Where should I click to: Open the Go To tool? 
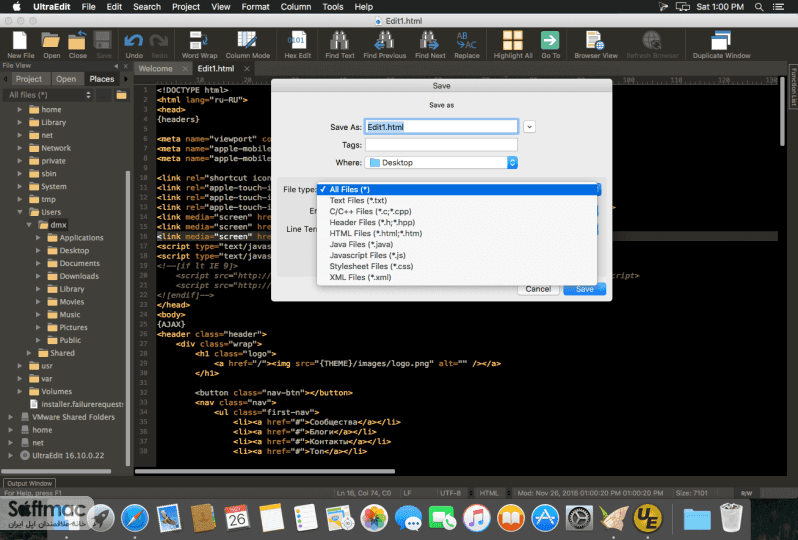pos(550,44)
